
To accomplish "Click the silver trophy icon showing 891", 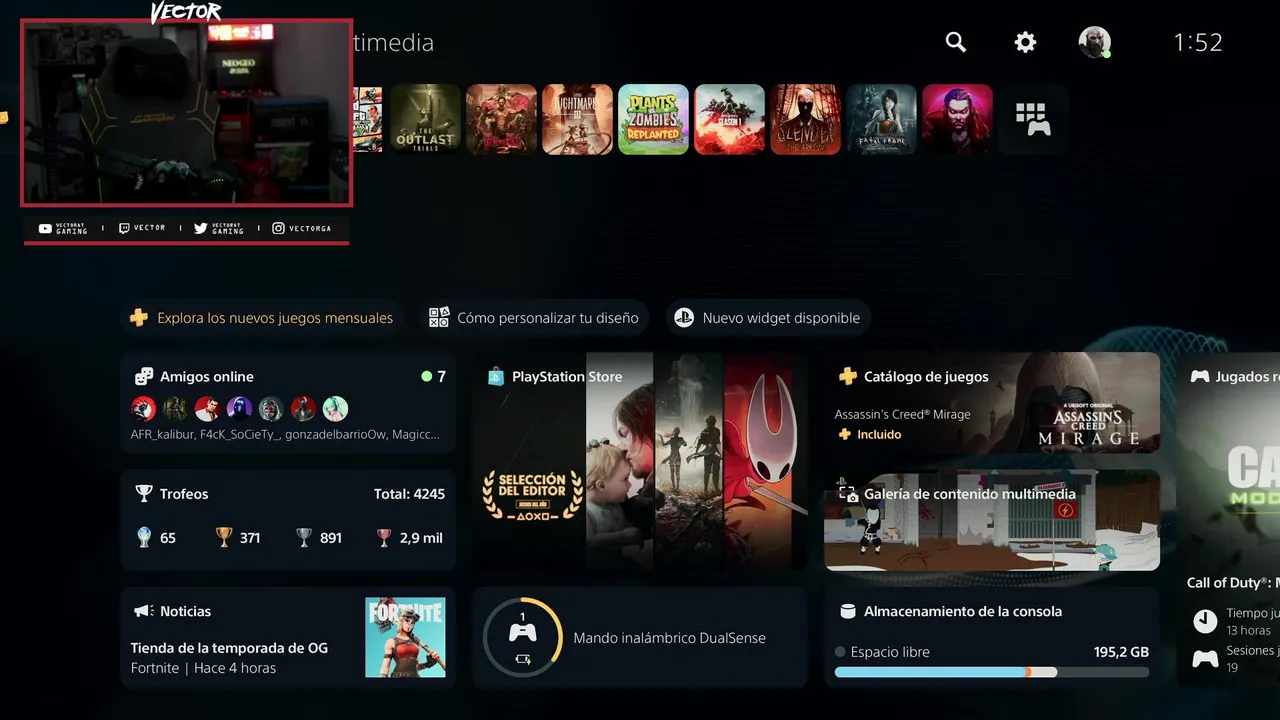I will click(304, 538).
